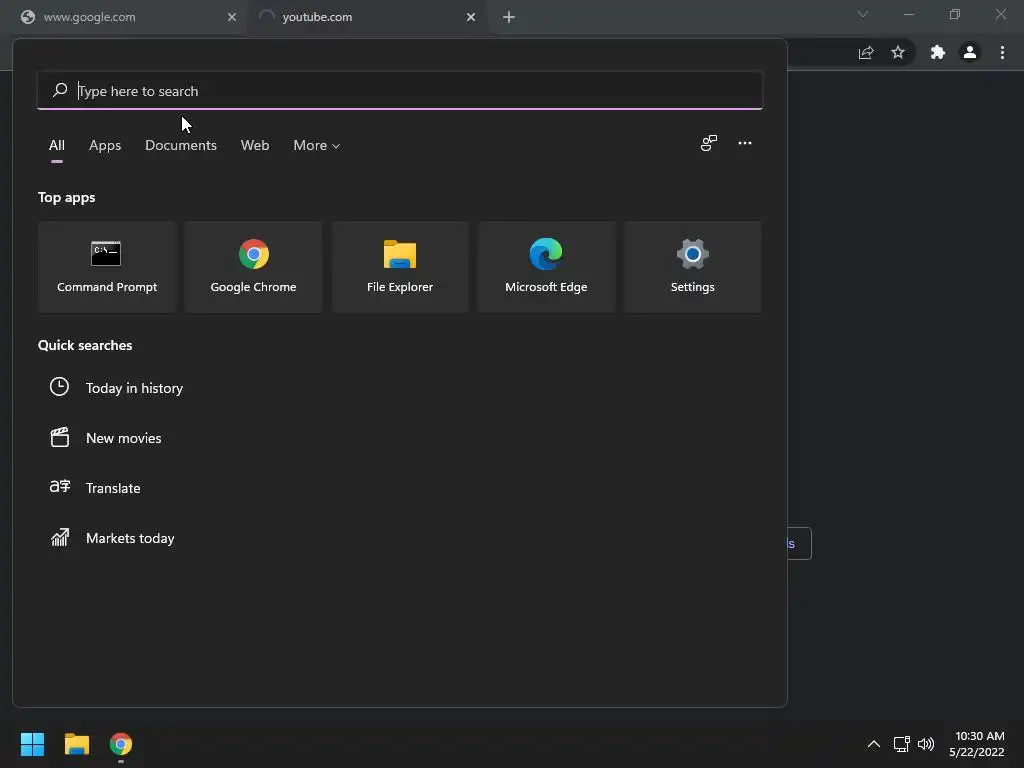Open Chrome tab search chevron
Screen dimensions: 1024x768
point(863,14)
